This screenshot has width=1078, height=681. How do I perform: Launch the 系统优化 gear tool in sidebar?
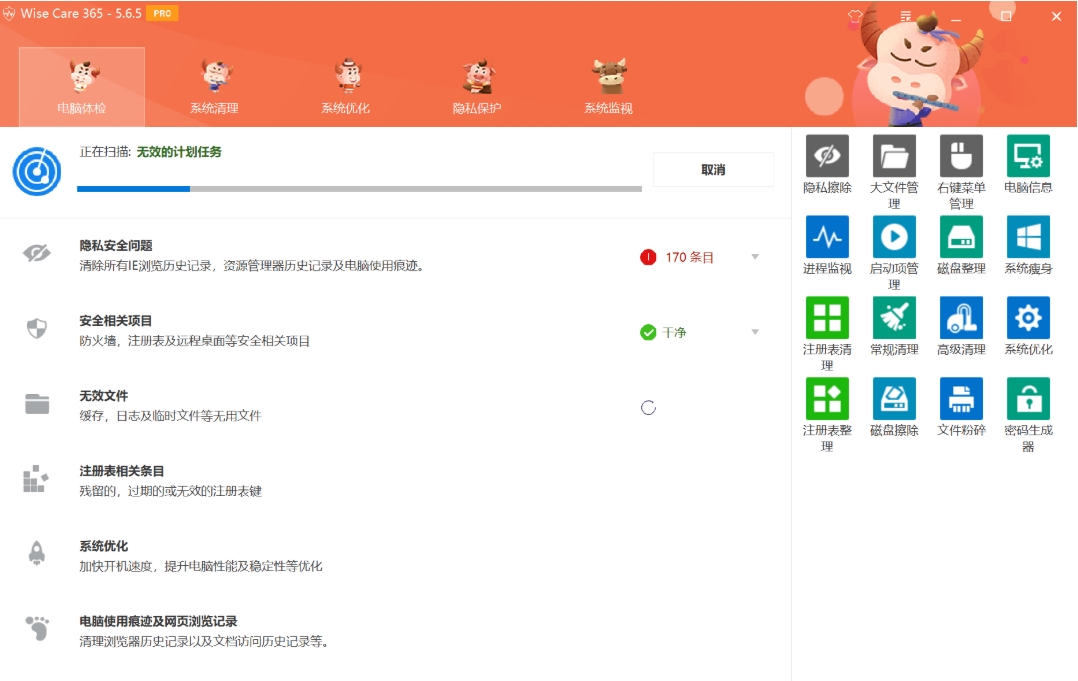click(x=1028, y=317)
